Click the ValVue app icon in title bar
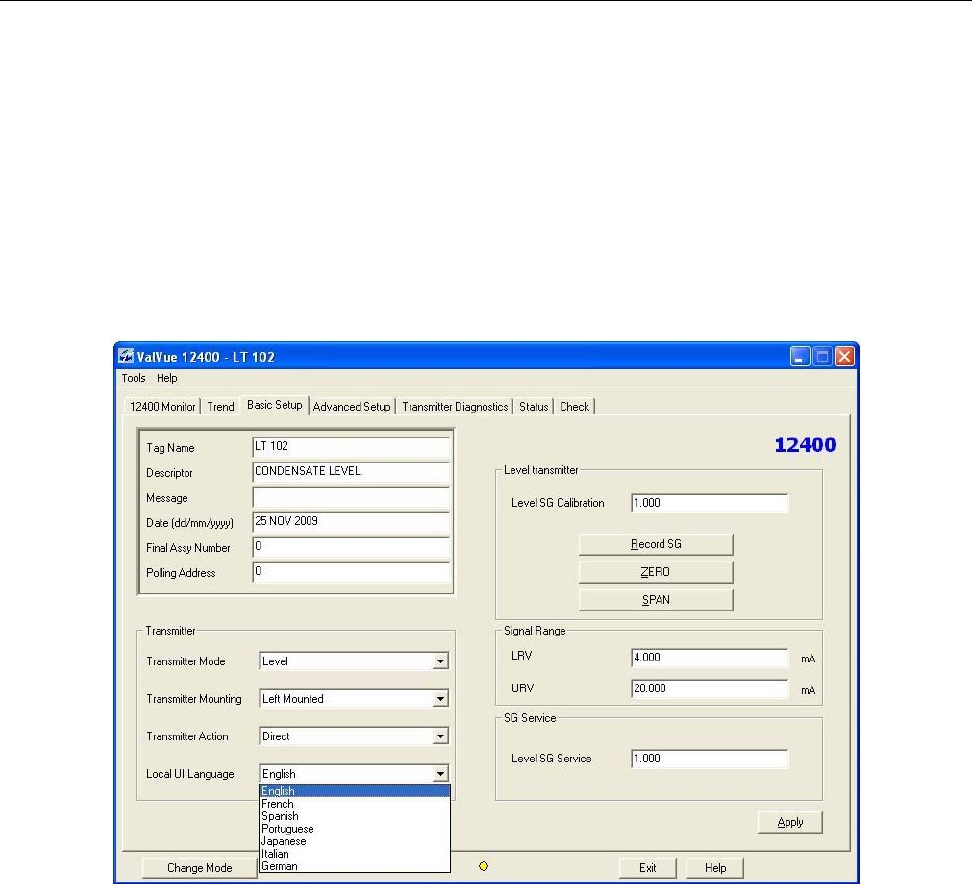972x884 pixels. (x=126, y=356)
